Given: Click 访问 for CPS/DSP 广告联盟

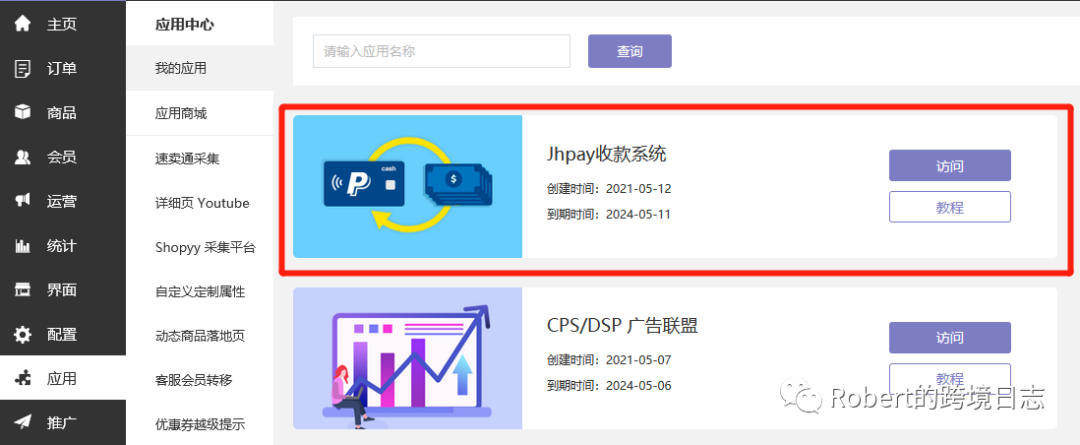Looking at the screenshot, I should coord(950,338).
